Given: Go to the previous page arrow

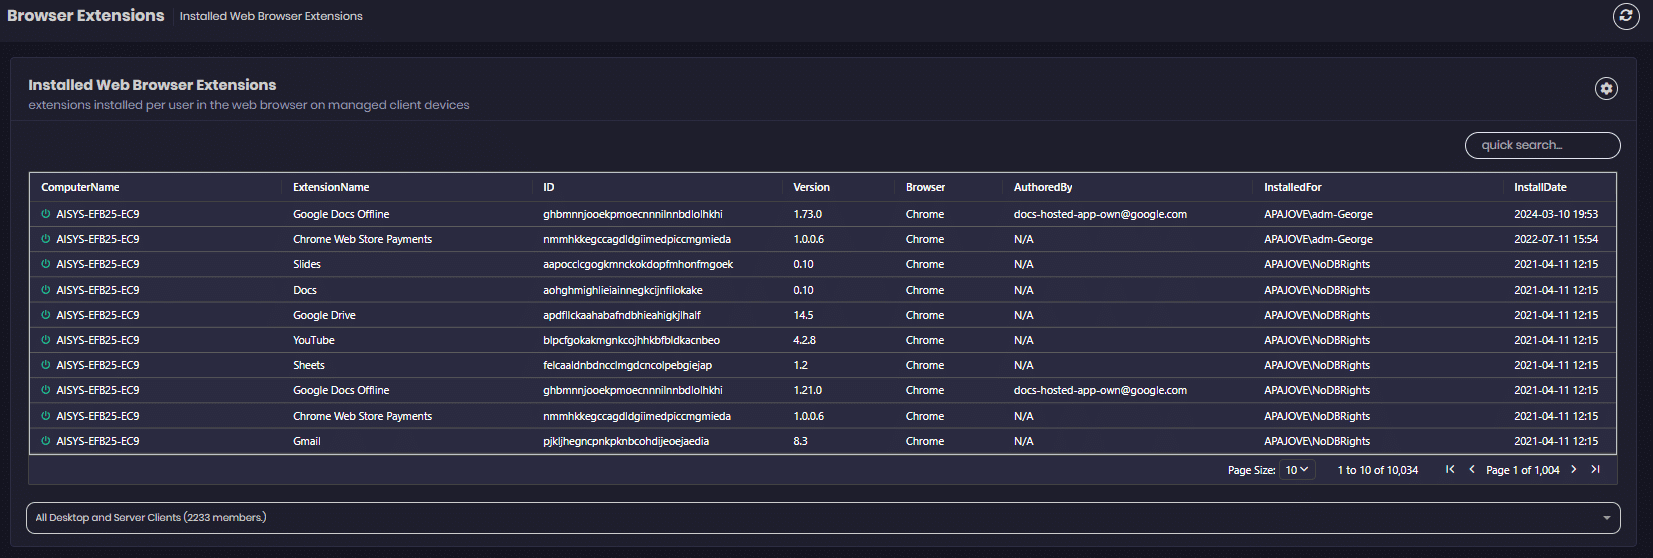Looking at the screenshot, I should click(x=1472, y=470).
